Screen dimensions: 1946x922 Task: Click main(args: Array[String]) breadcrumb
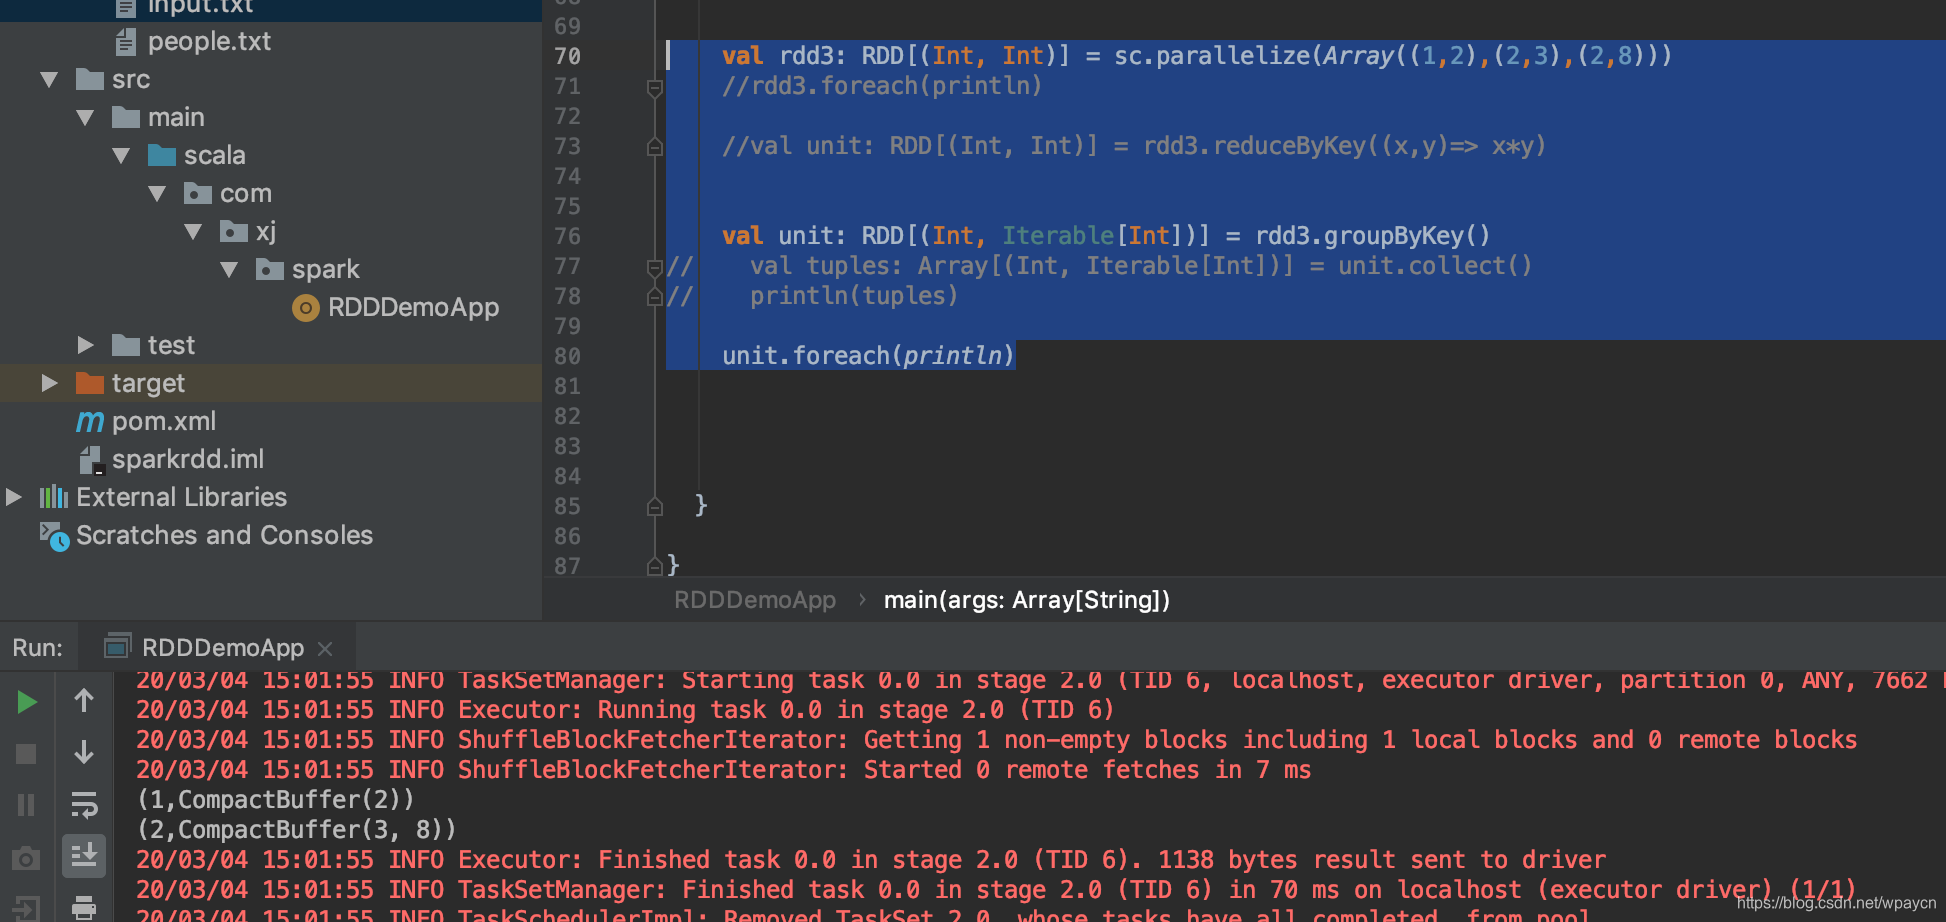pyautogui.click(x=1027, y=600)
